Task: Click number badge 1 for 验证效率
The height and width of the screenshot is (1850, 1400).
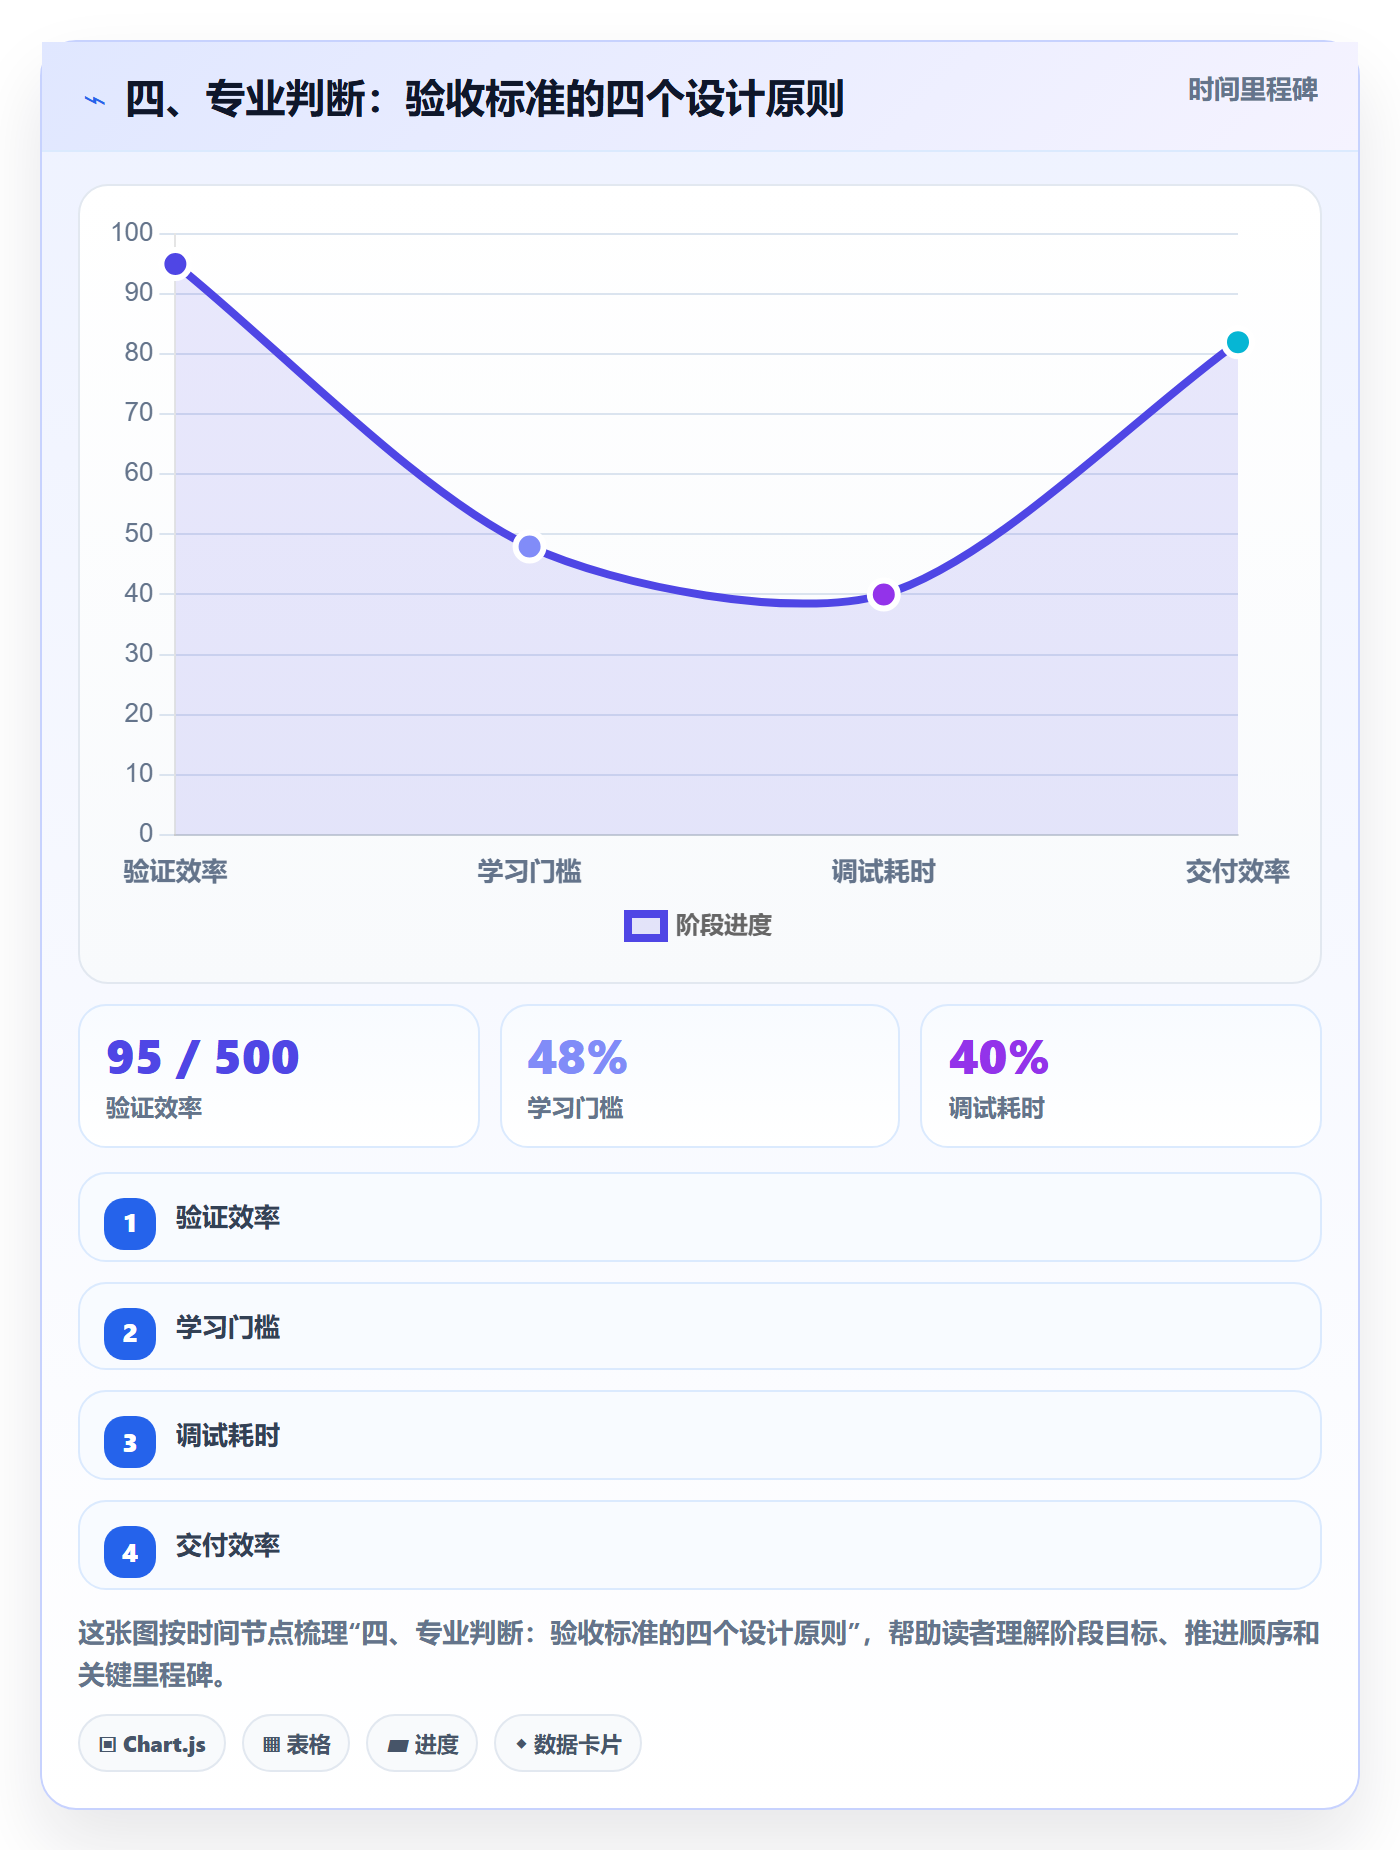Action: pos(130,1223)
